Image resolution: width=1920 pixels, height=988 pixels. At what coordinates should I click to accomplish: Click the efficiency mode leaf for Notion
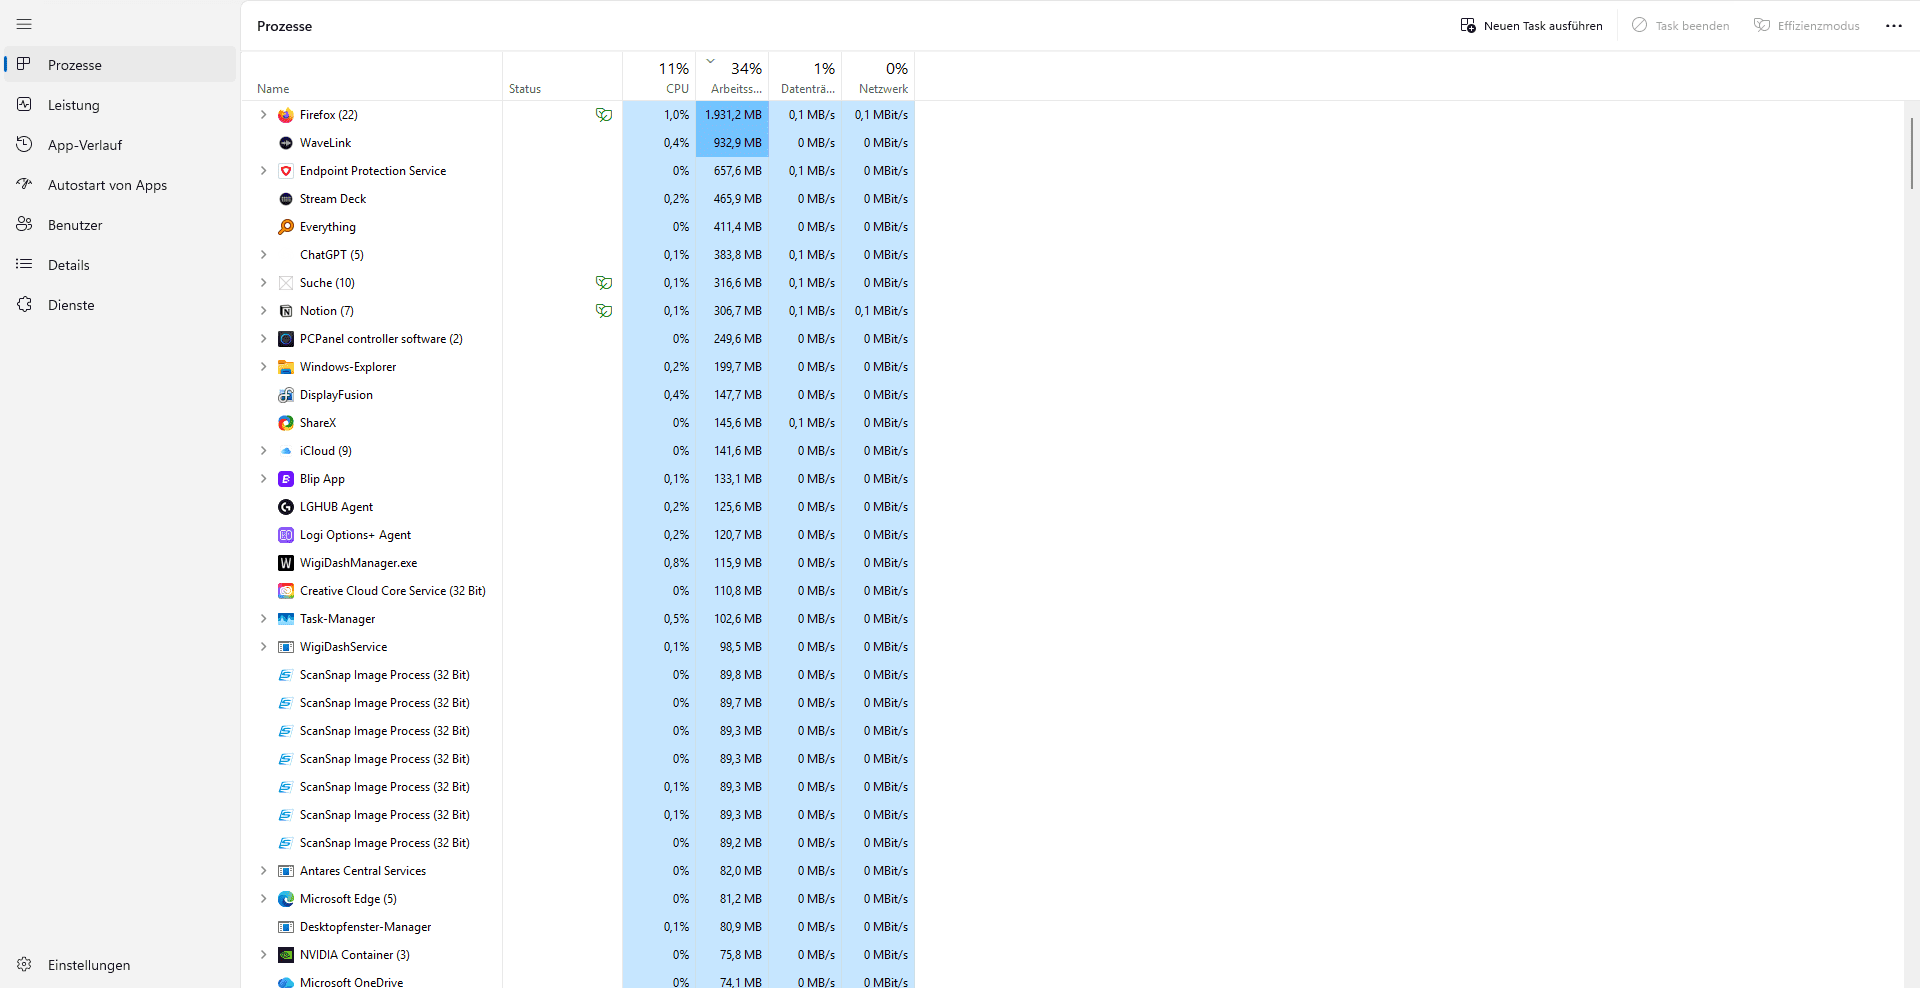pyautogui.click(x=604, y=311)
